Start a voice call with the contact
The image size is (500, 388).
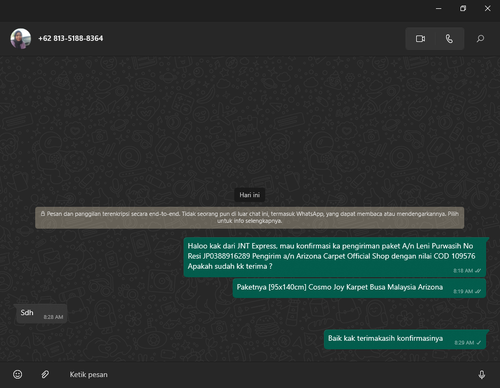pyautogui.click(x=450, y=39)
